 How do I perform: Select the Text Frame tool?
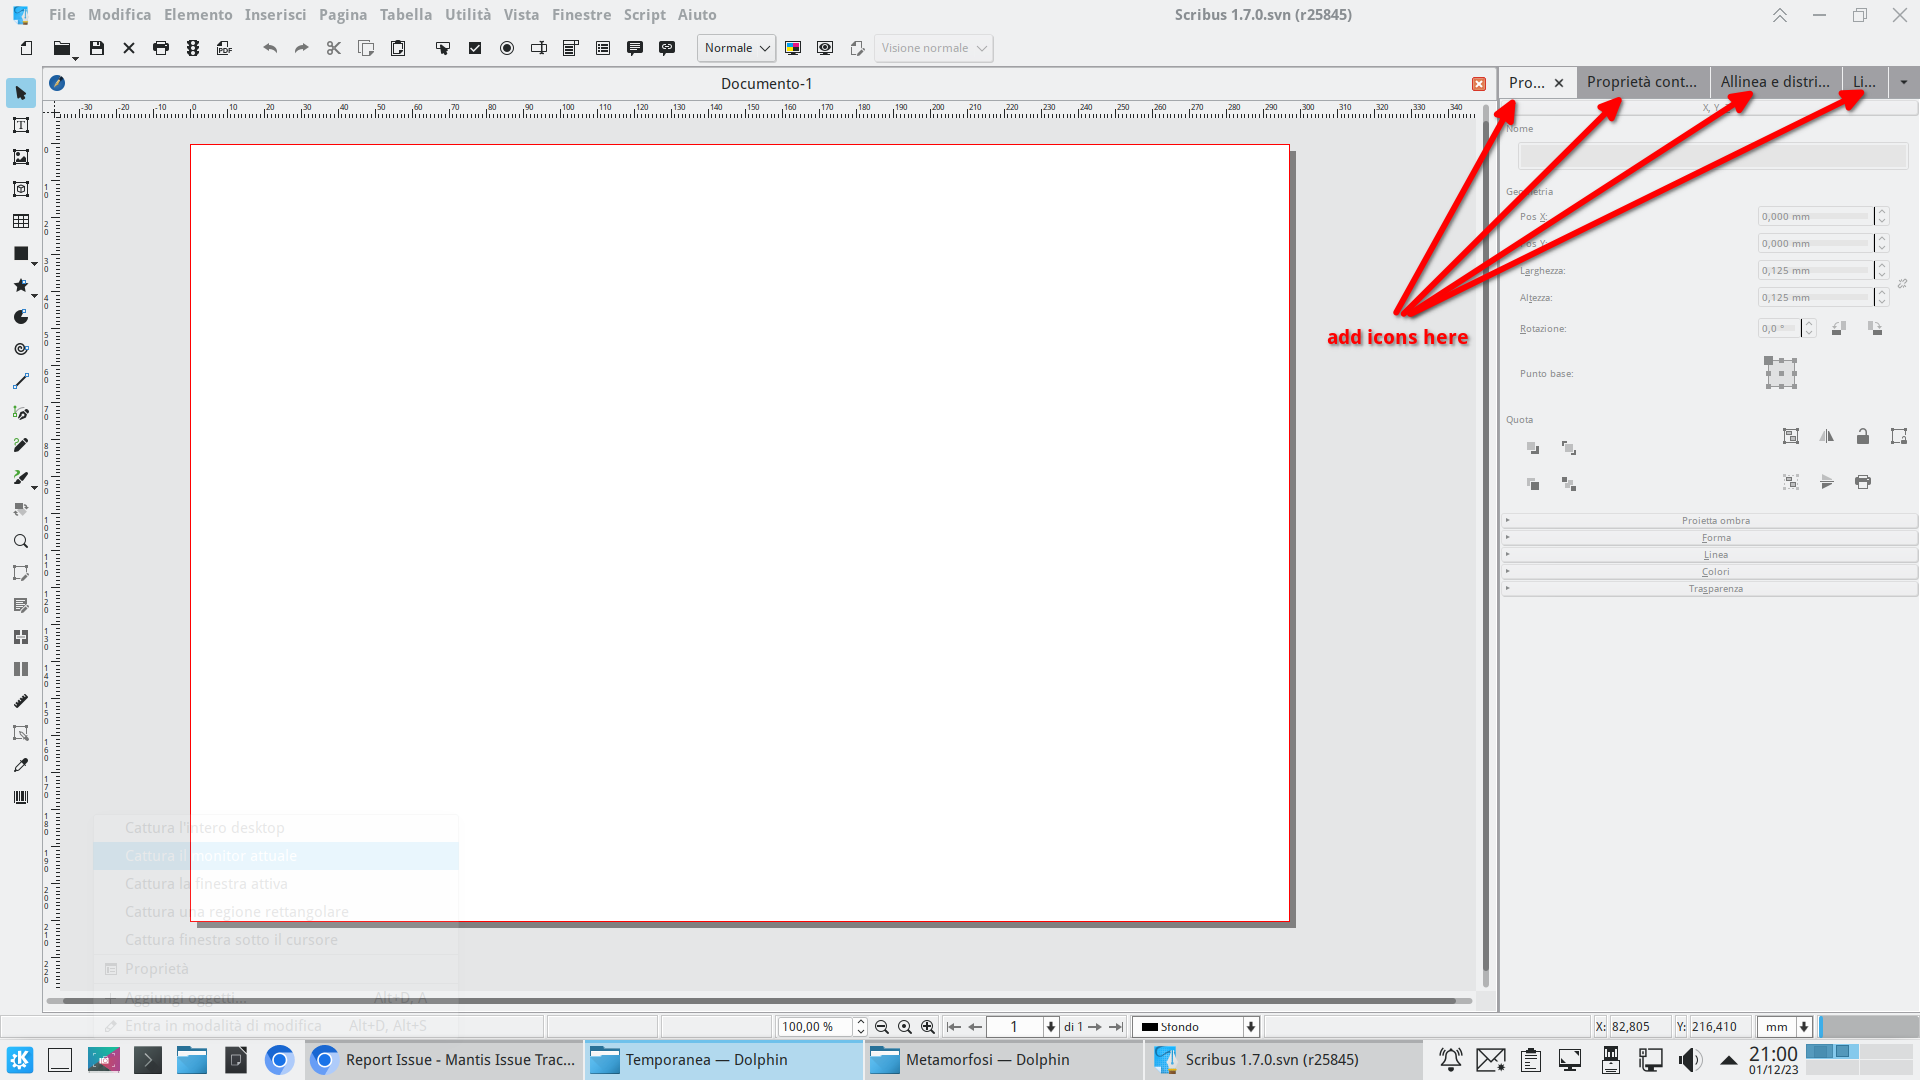tap(20, 125)
